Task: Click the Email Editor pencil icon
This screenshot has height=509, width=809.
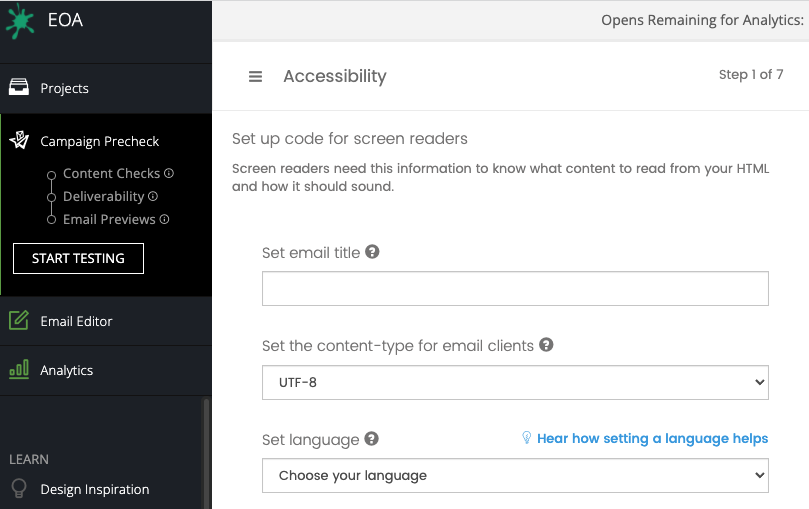Action: click(x=19, y=321)
